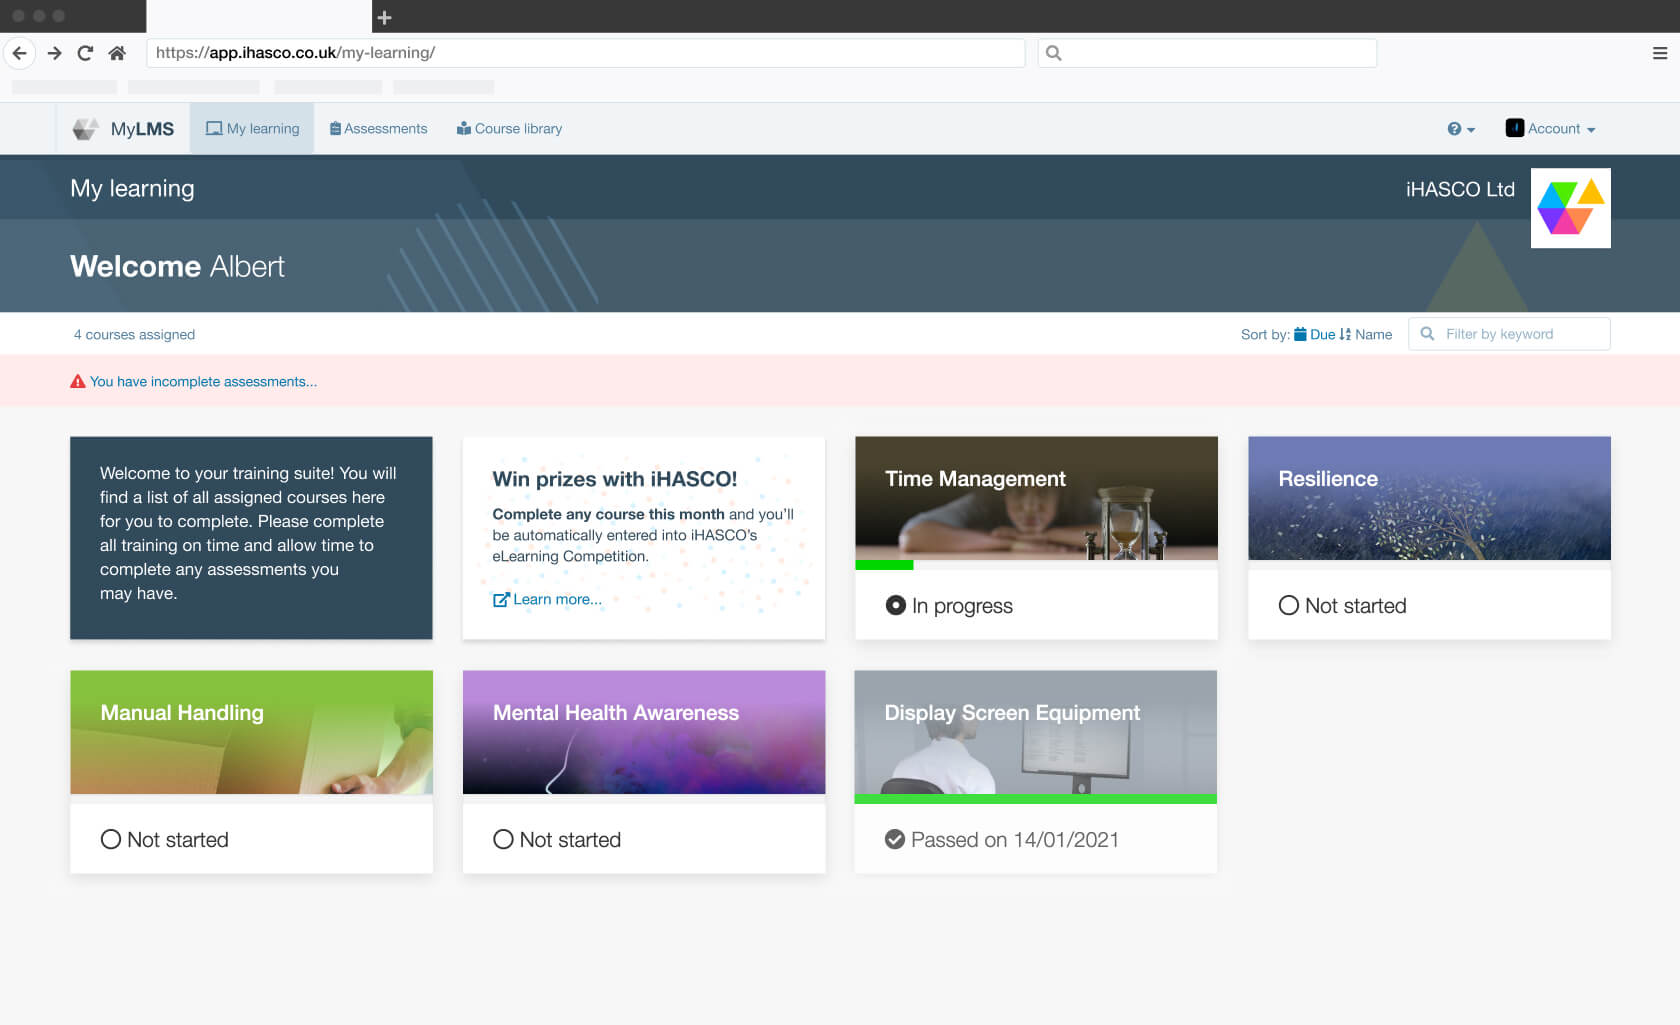
Task: Open the Resilience course card
Action: coord(1429,538)
